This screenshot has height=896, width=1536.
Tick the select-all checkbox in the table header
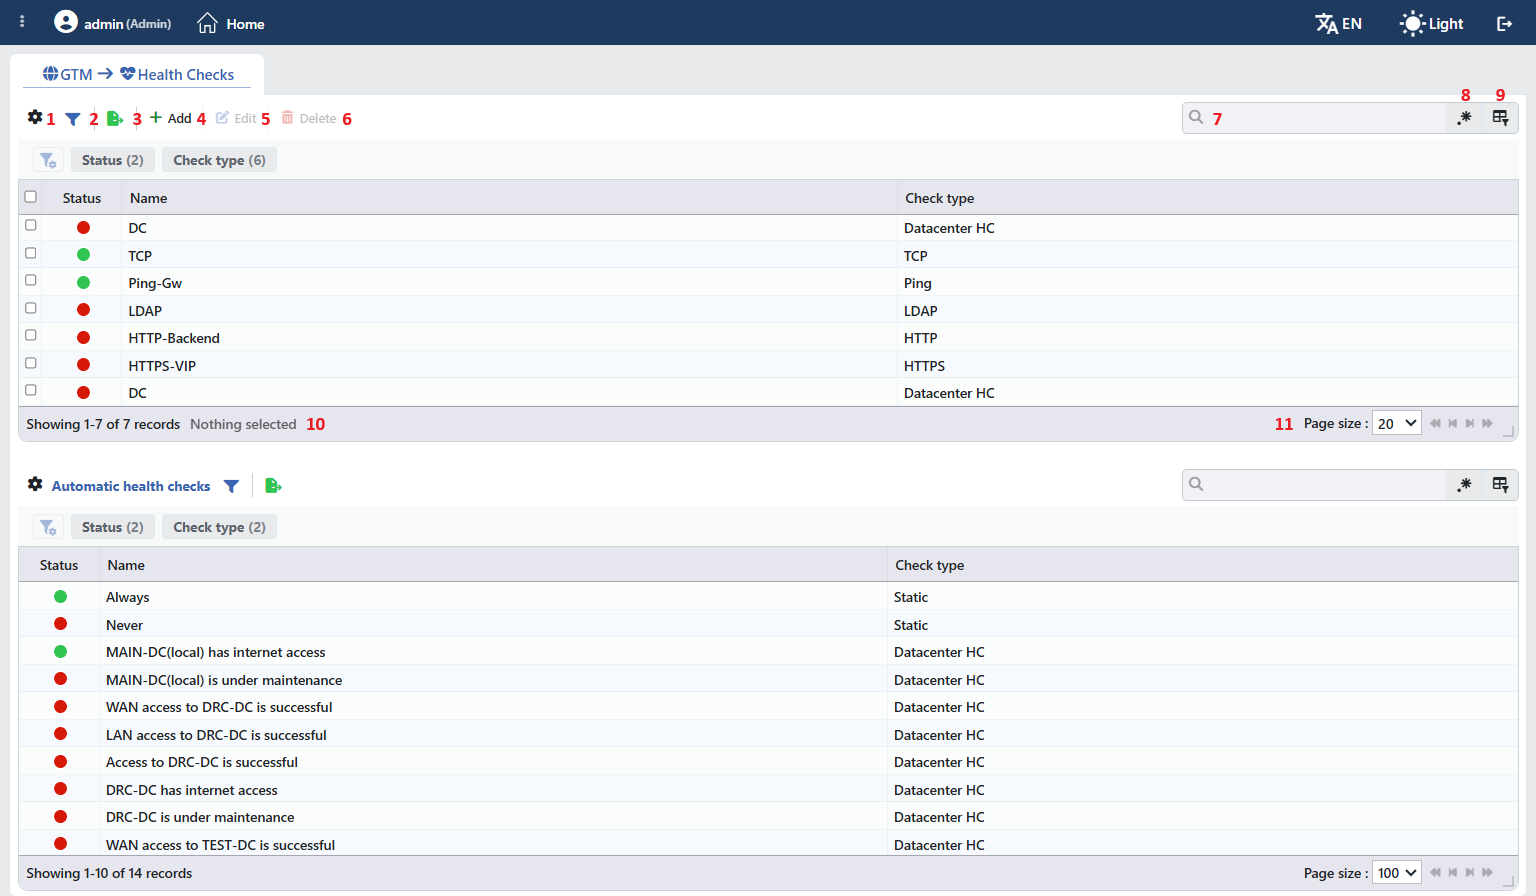pos(31,197)
